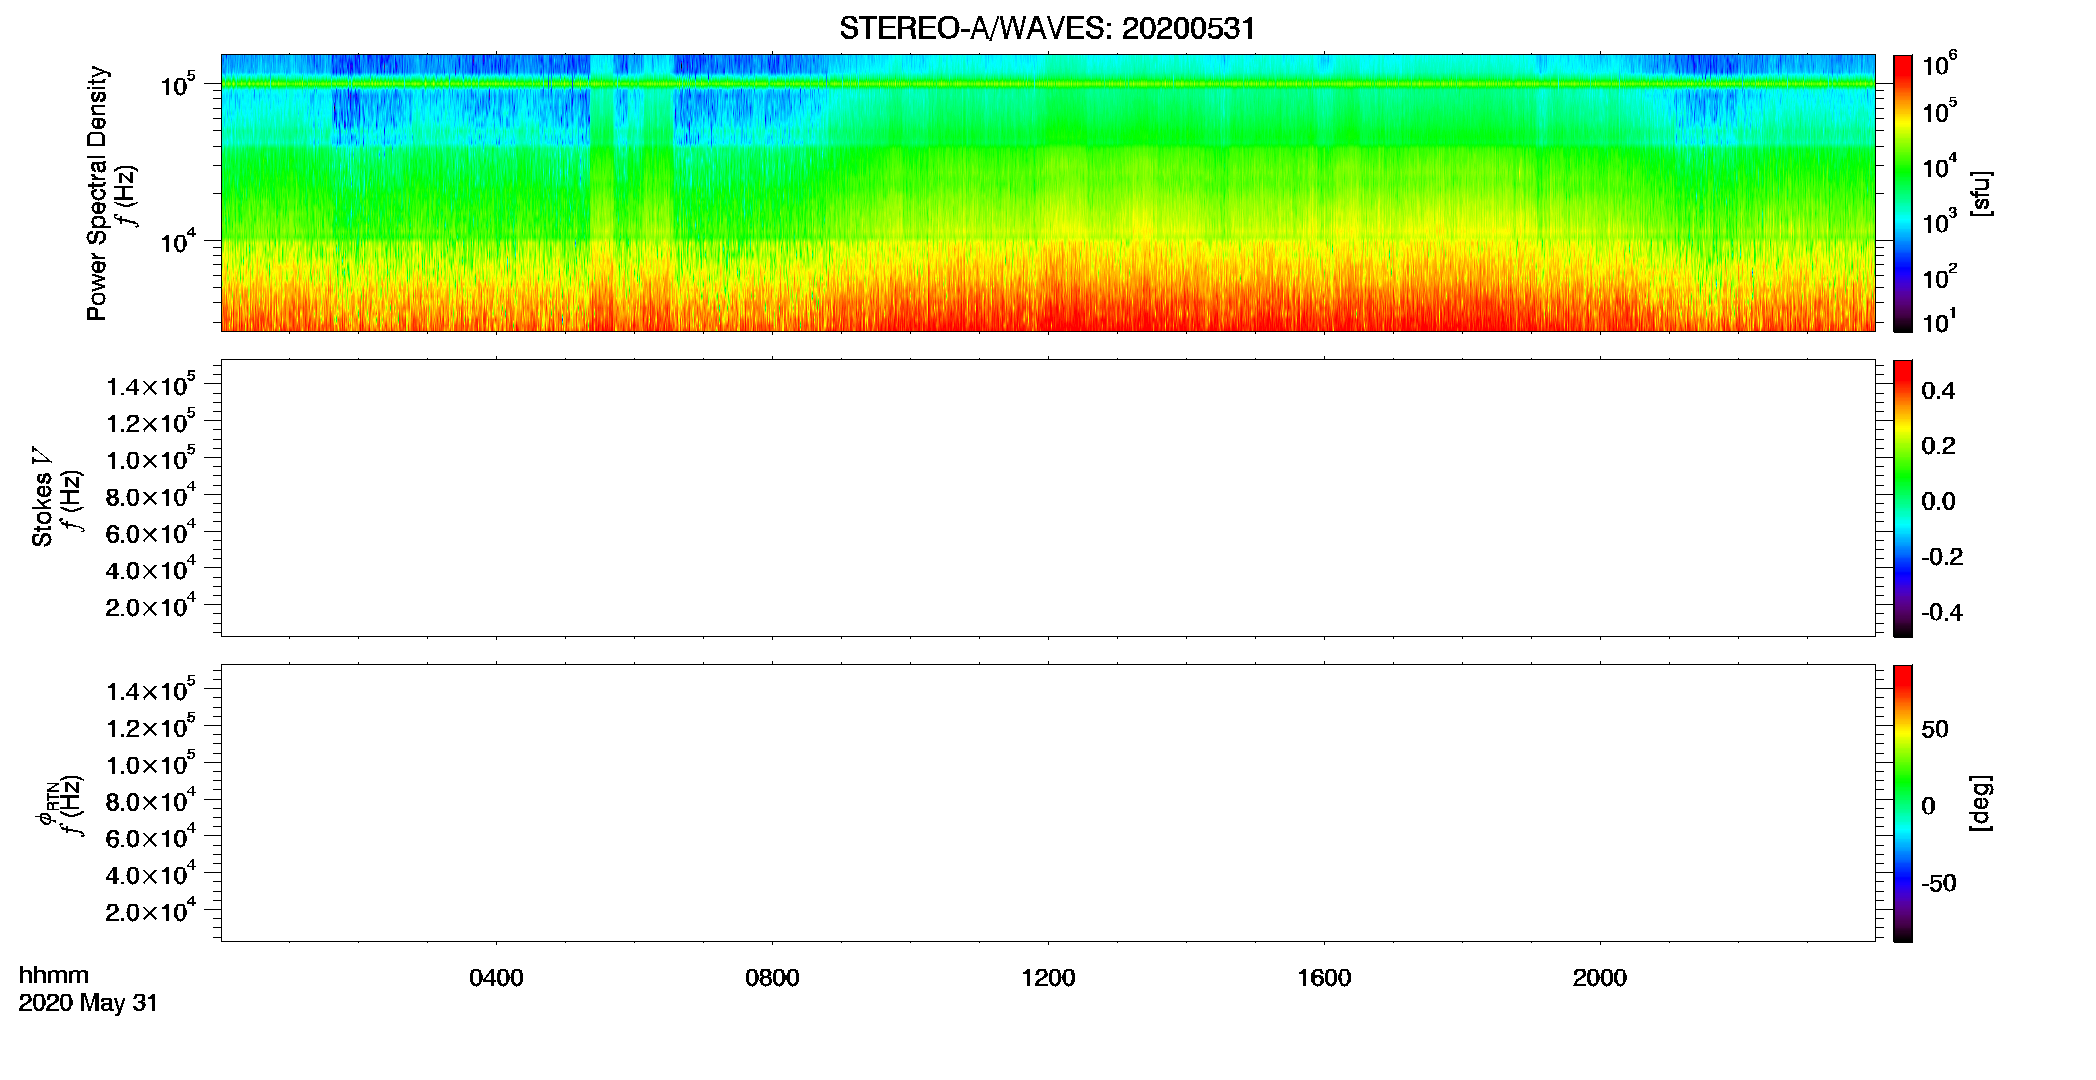Screen dimensions: 2096x1080
Task: Click the 0400 time tick label
Action: [496, 978]
